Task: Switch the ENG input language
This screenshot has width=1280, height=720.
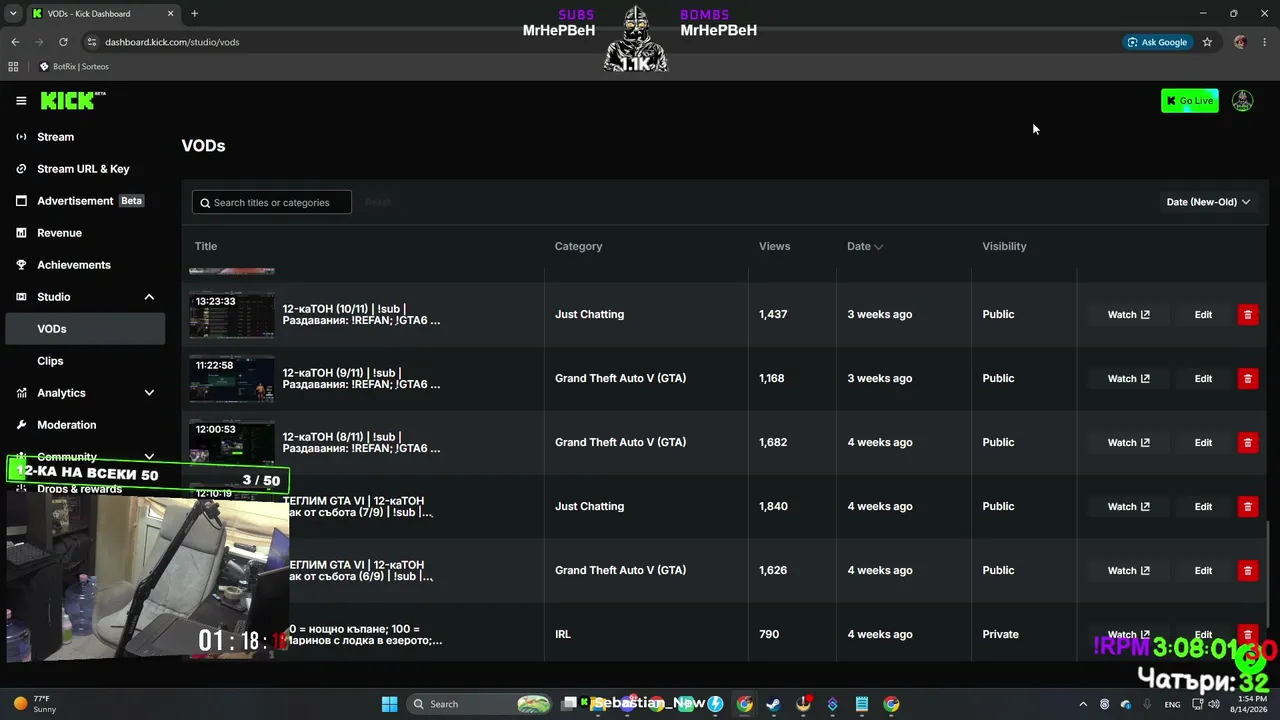Action: pos(1172,704)
